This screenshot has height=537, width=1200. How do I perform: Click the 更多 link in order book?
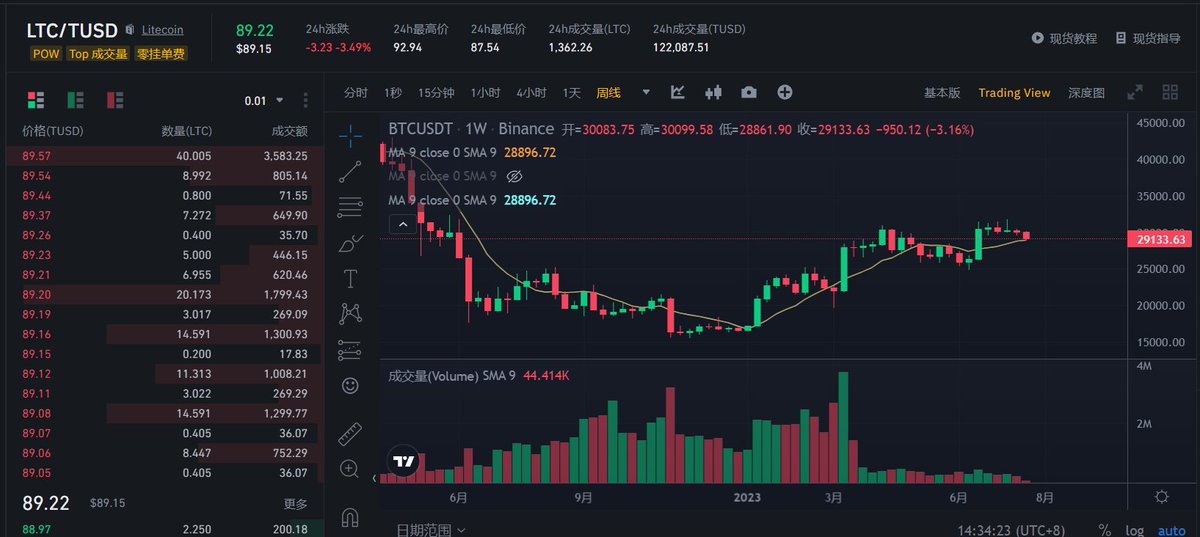pyautogui.click(x=295, y=504)
